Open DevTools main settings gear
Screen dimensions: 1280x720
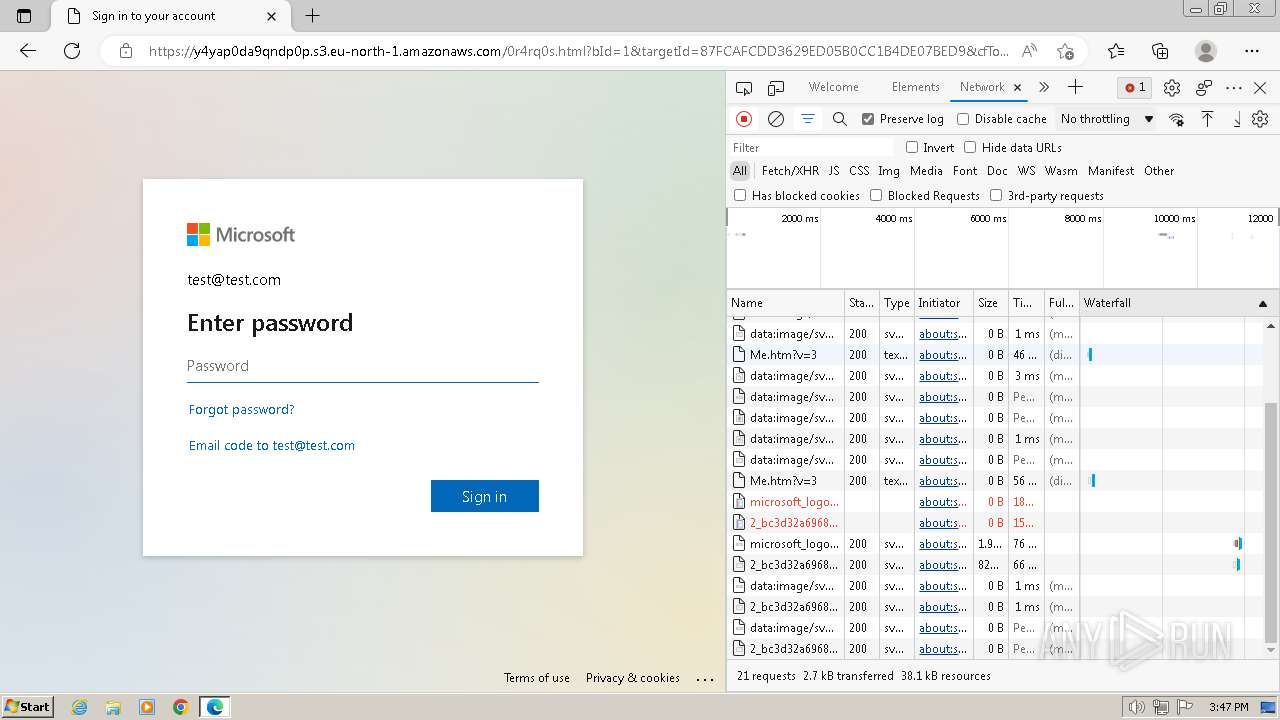click(1172, 88)
